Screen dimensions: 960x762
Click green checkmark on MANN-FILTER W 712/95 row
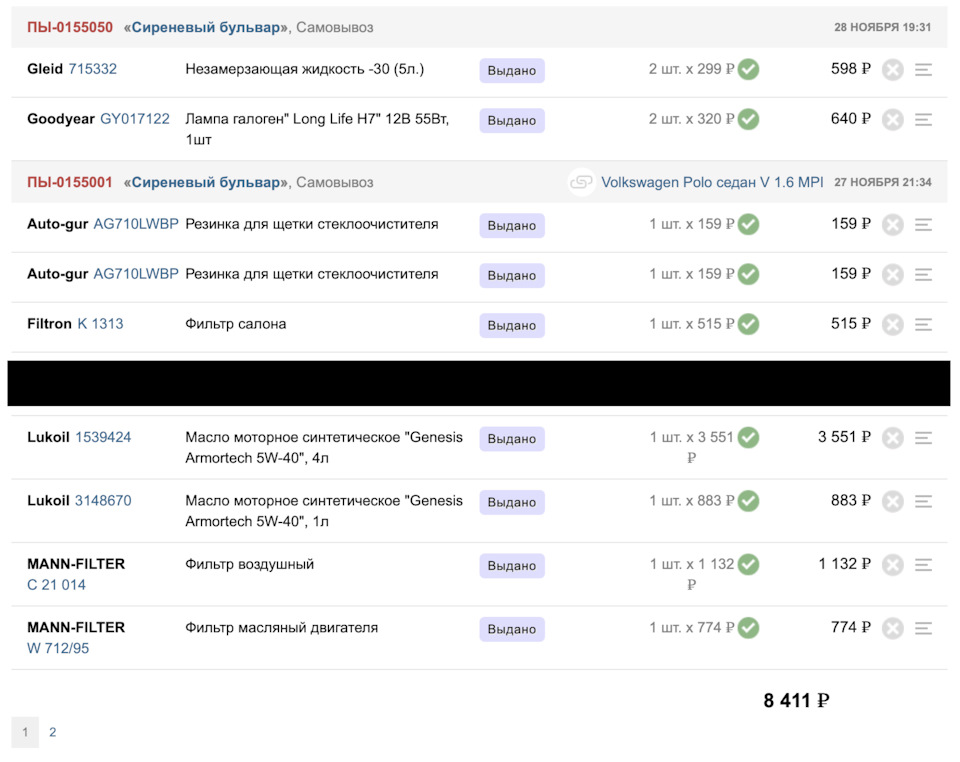click(748, 628)
